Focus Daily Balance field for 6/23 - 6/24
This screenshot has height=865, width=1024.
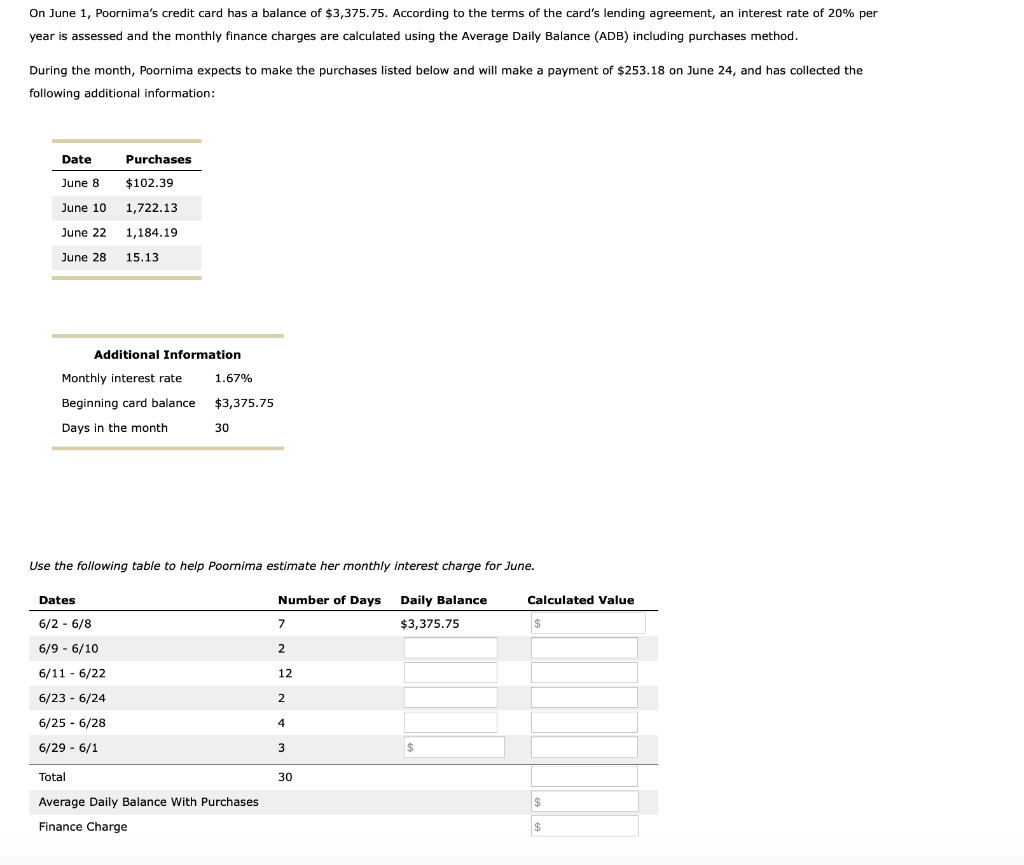pyautogui.click(x=451, y=697)
